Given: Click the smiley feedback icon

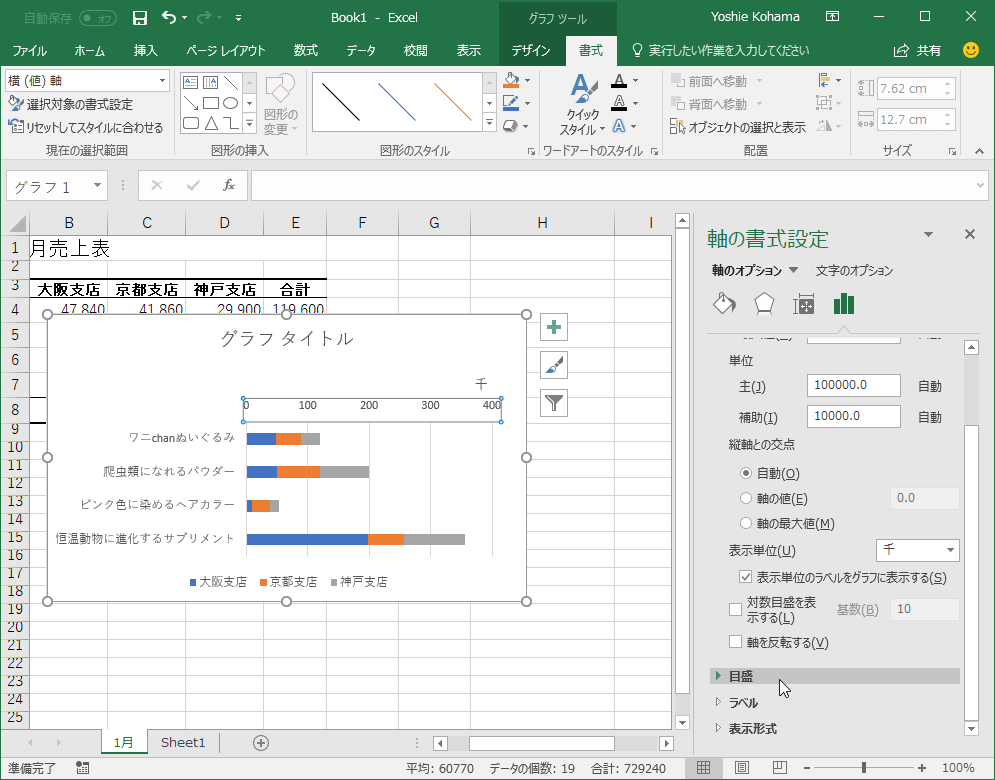Looking at the screenshot, I should (x=971, y=50).
